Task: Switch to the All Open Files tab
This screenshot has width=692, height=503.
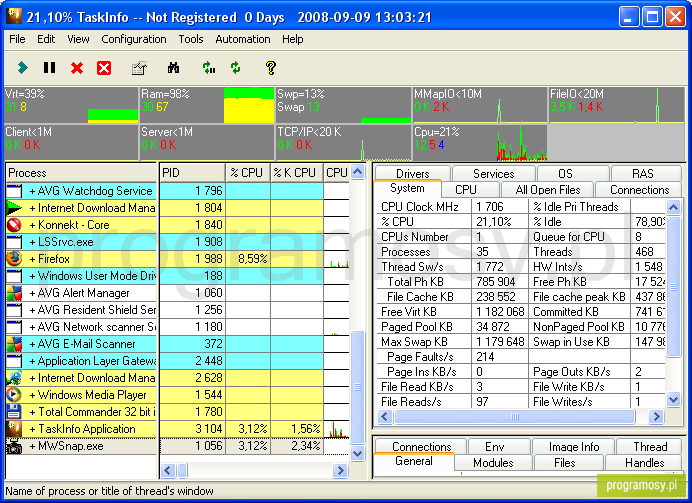Action: [x=548, y=190]
